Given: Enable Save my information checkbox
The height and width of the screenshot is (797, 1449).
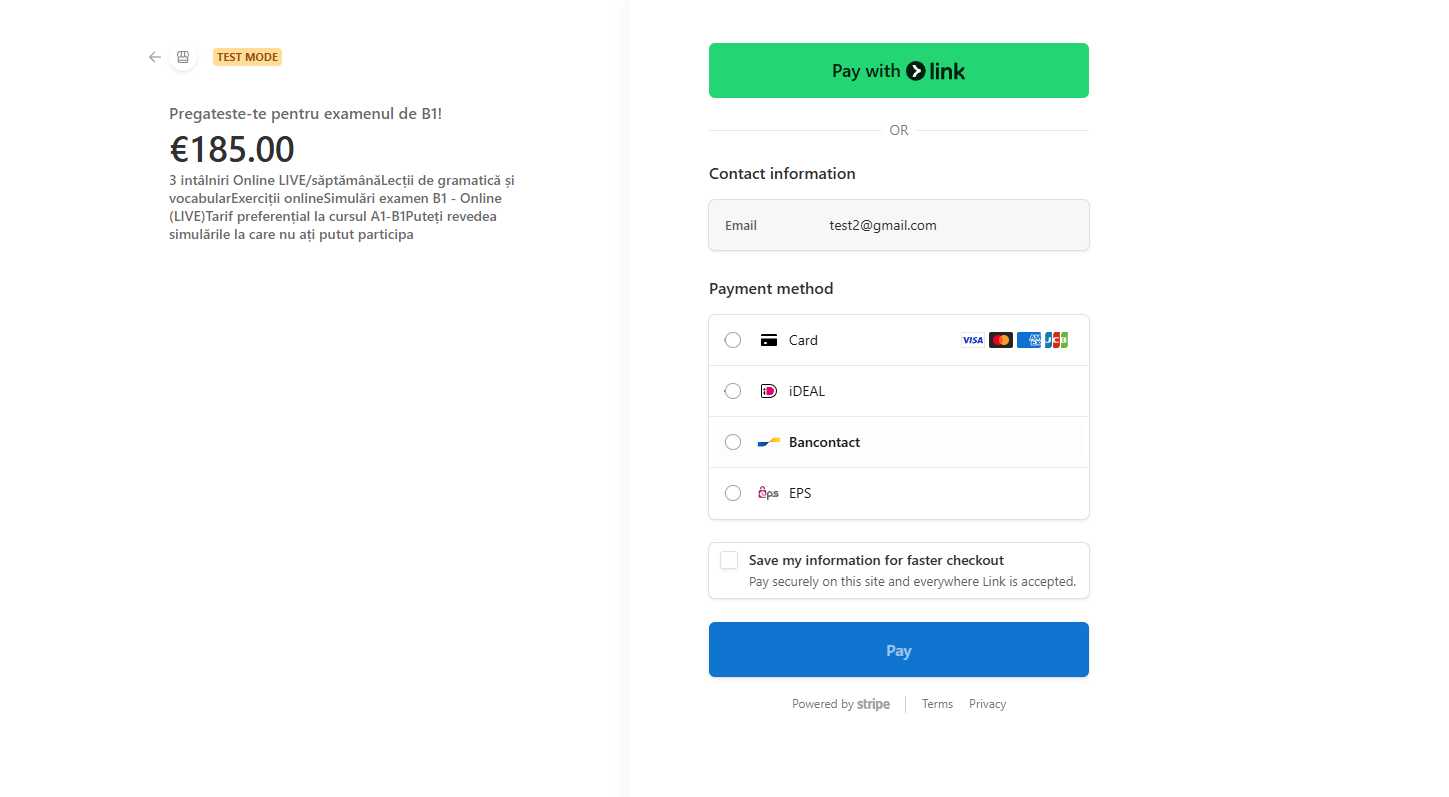Looking at the screenshot, I should 729,560.
